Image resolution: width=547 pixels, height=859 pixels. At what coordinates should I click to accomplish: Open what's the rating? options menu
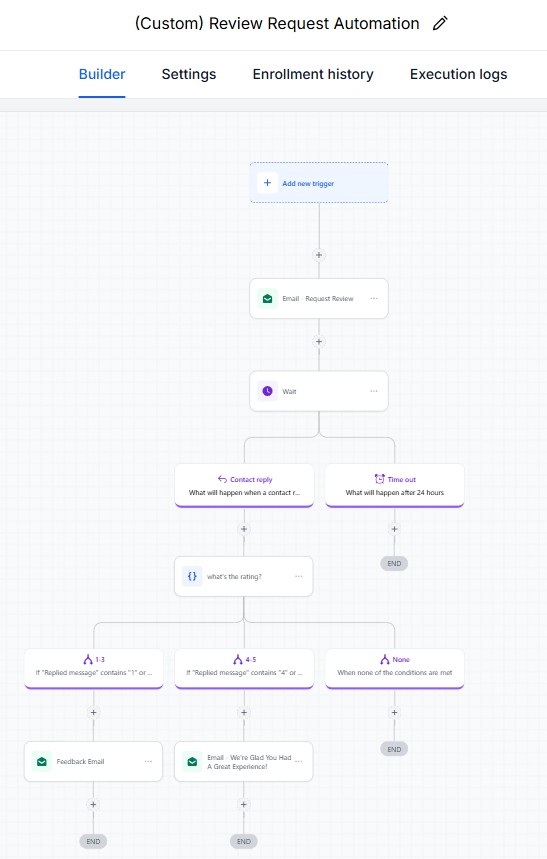(x=299, y=576)
